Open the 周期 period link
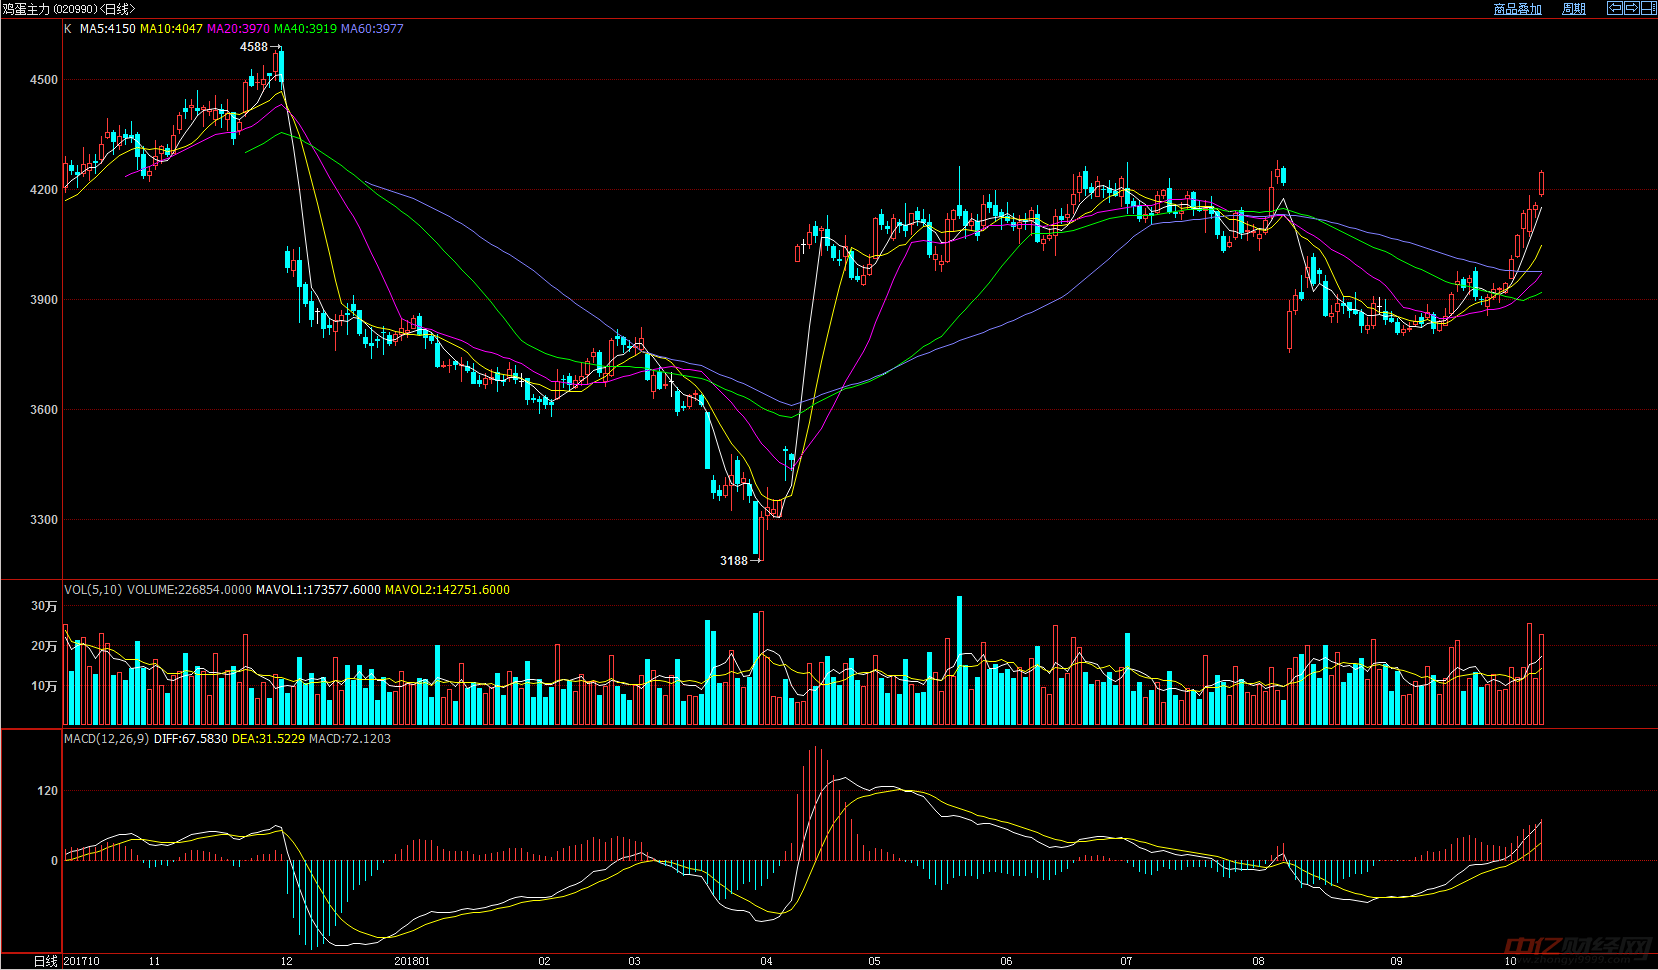 coord(1574,9)
